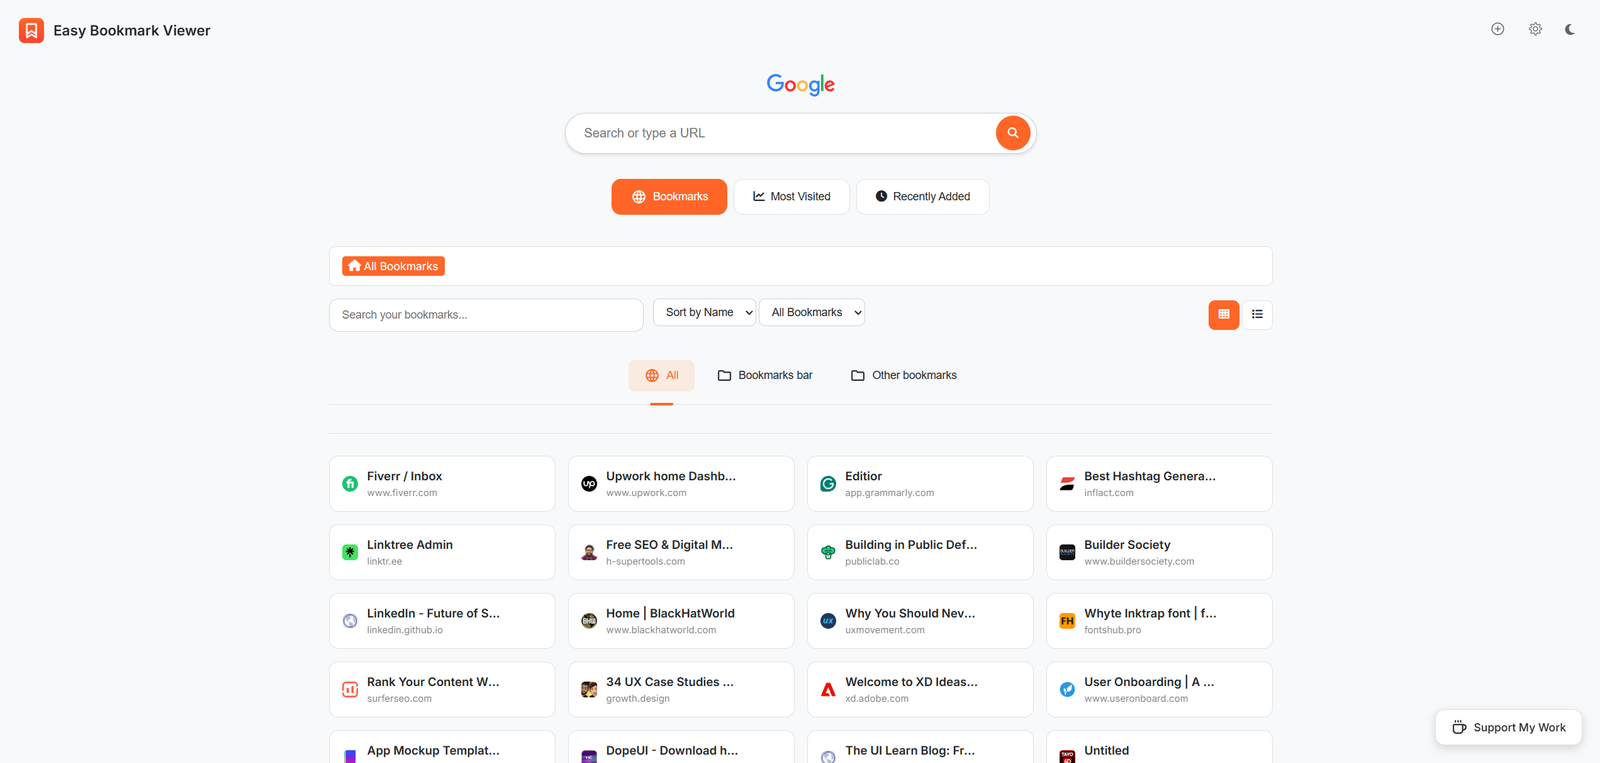
Task: Click the Search your bookmarks field
Action: click(486, 315)
